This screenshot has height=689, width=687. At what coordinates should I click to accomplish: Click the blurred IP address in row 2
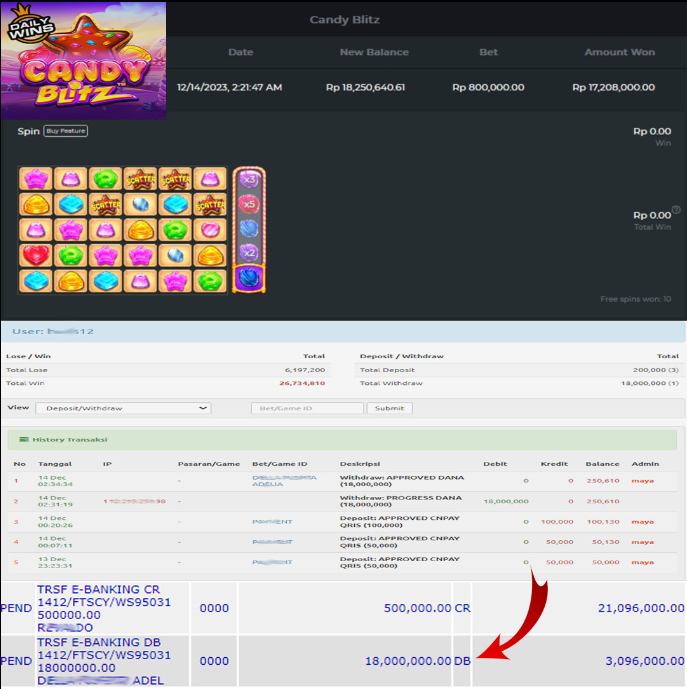click(134, 501)
